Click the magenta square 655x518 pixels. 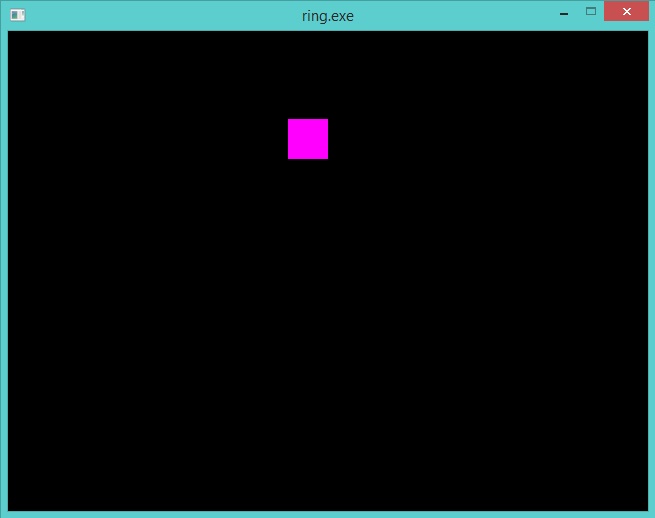click(x=307, y=139)
